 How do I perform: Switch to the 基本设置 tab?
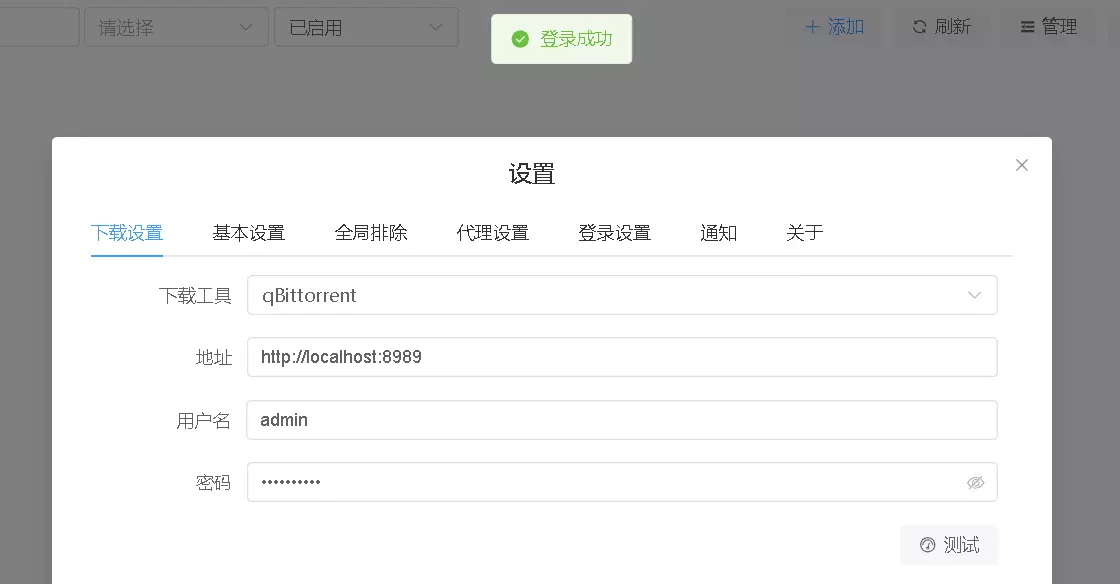(x=249, y=233)
